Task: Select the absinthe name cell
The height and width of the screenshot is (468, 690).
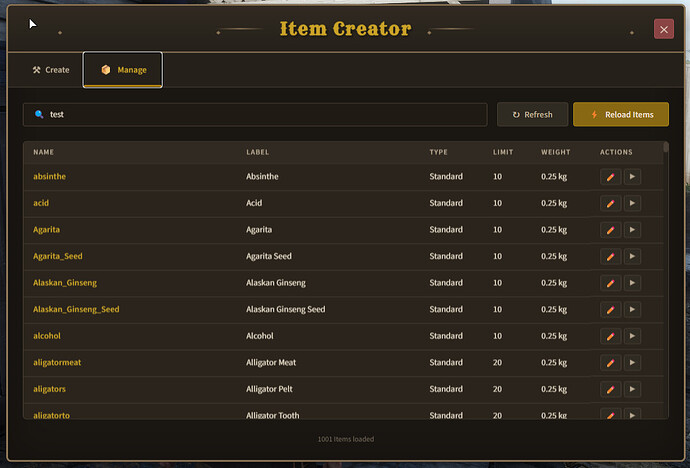Action: point(49,176)
